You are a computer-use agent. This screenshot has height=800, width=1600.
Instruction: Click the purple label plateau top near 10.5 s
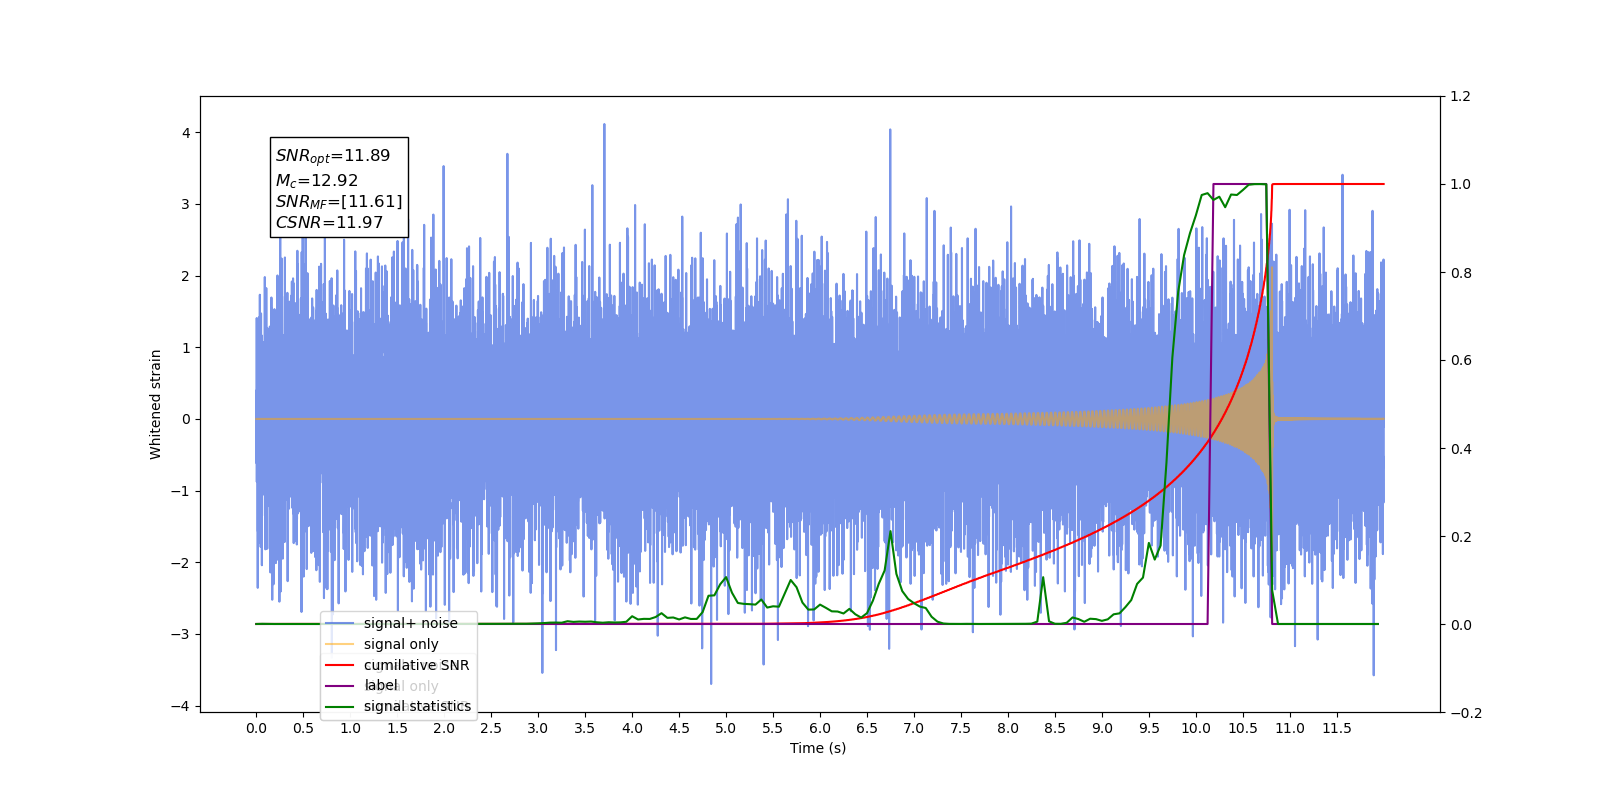[x=1240, y=184]
